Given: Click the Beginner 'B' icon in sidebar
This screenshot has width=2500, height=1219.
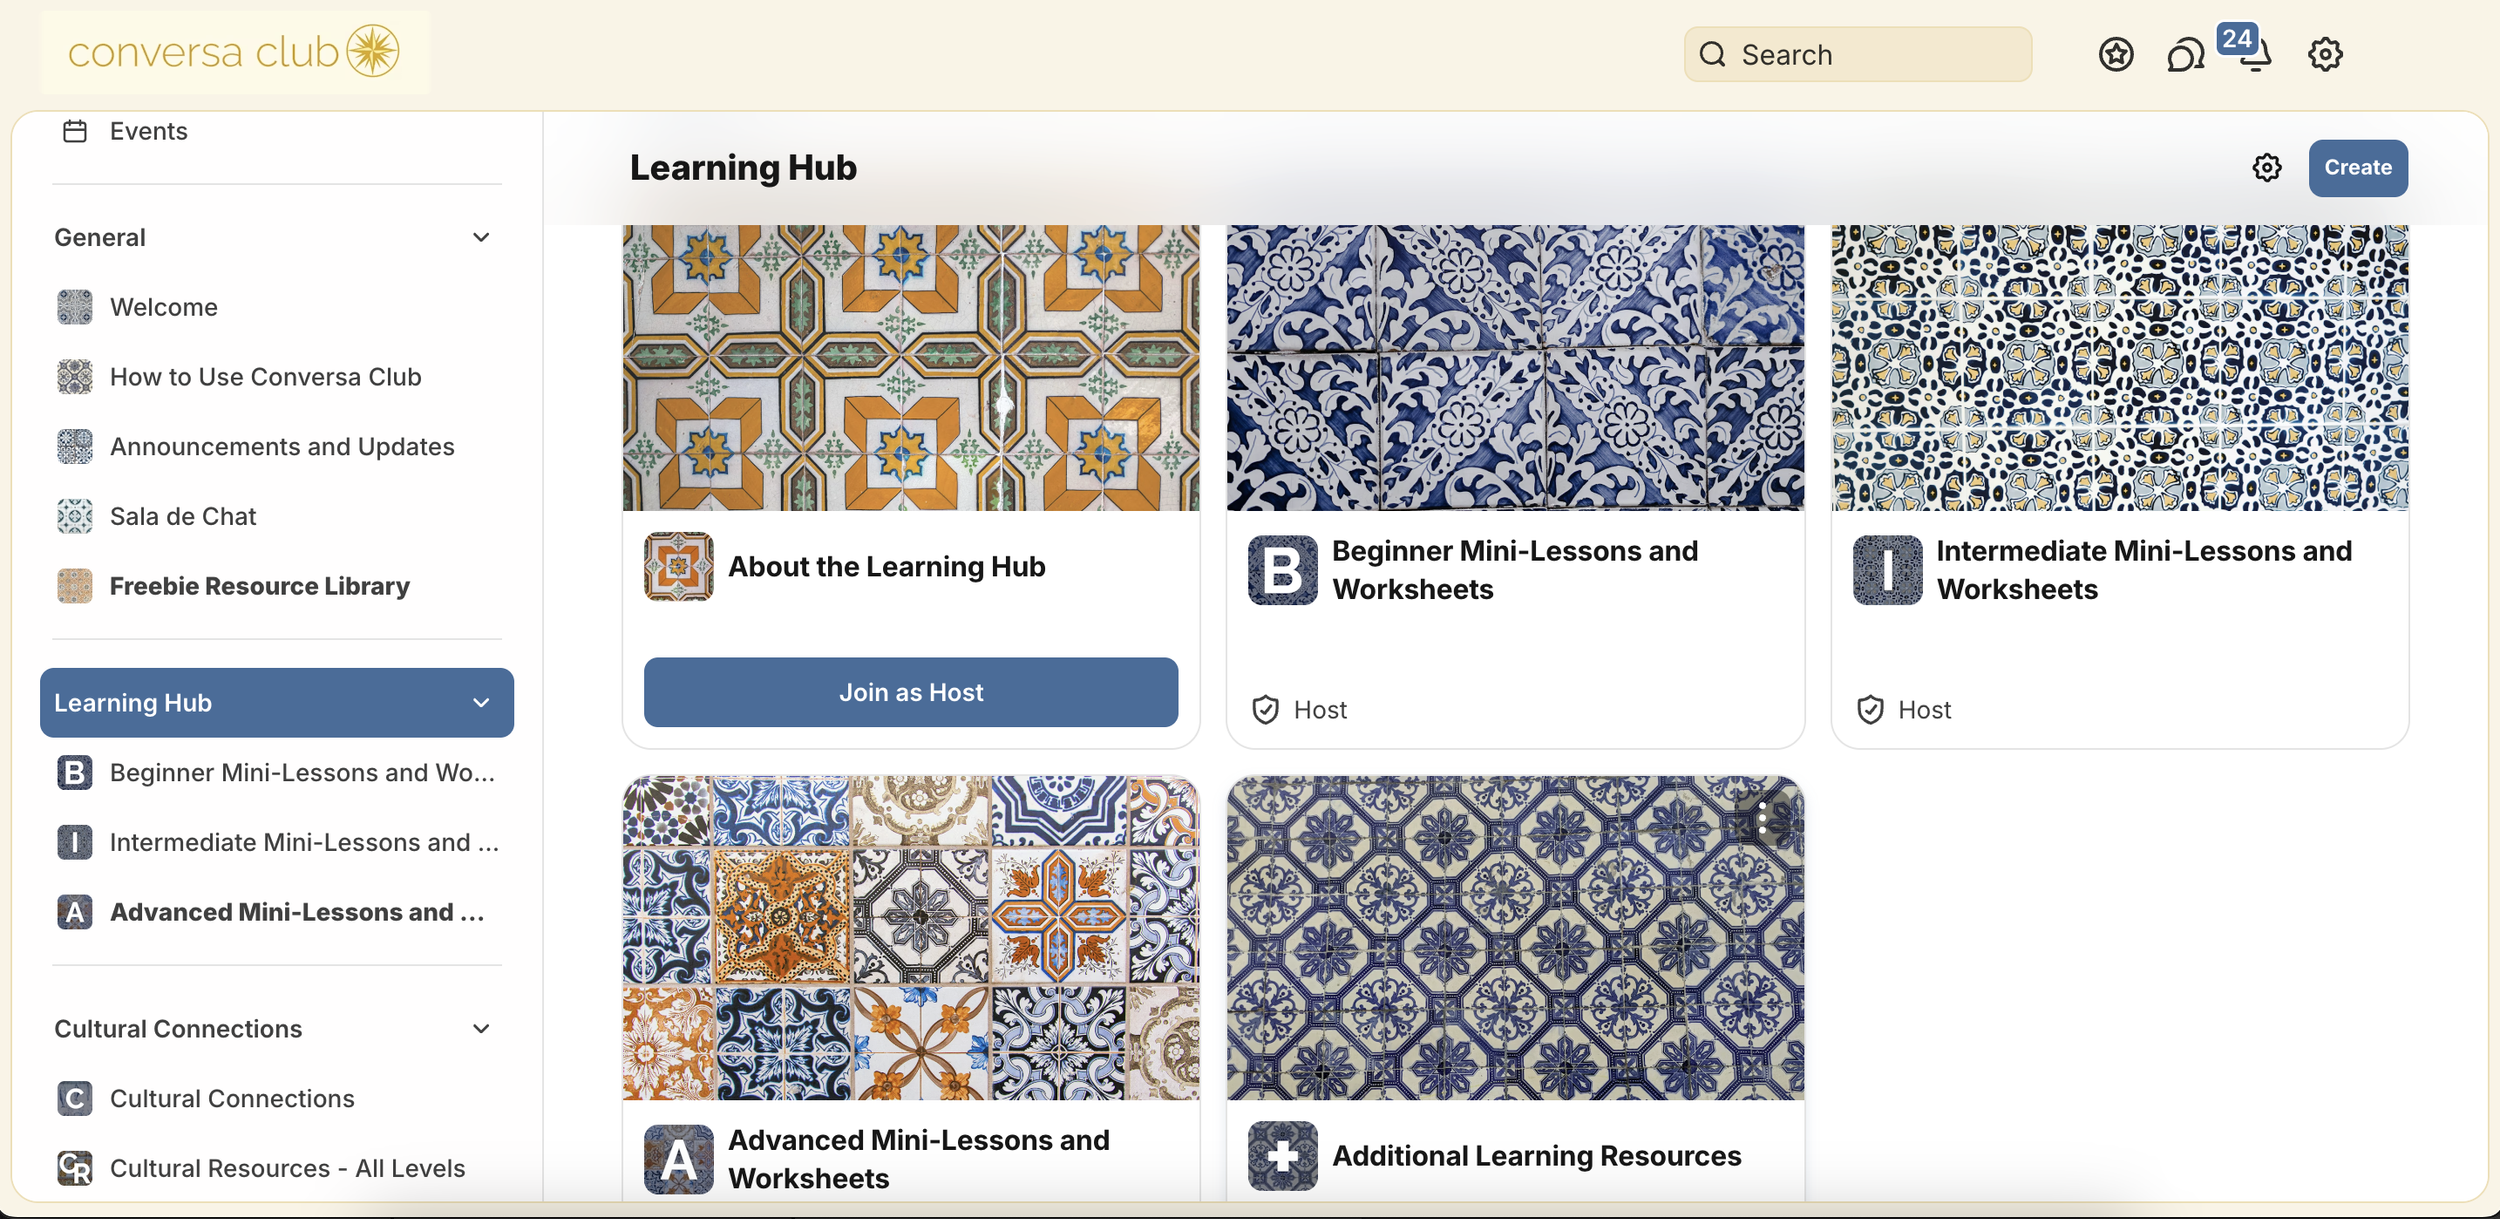Looking at the screenshot, I should (x=74, y=772).
